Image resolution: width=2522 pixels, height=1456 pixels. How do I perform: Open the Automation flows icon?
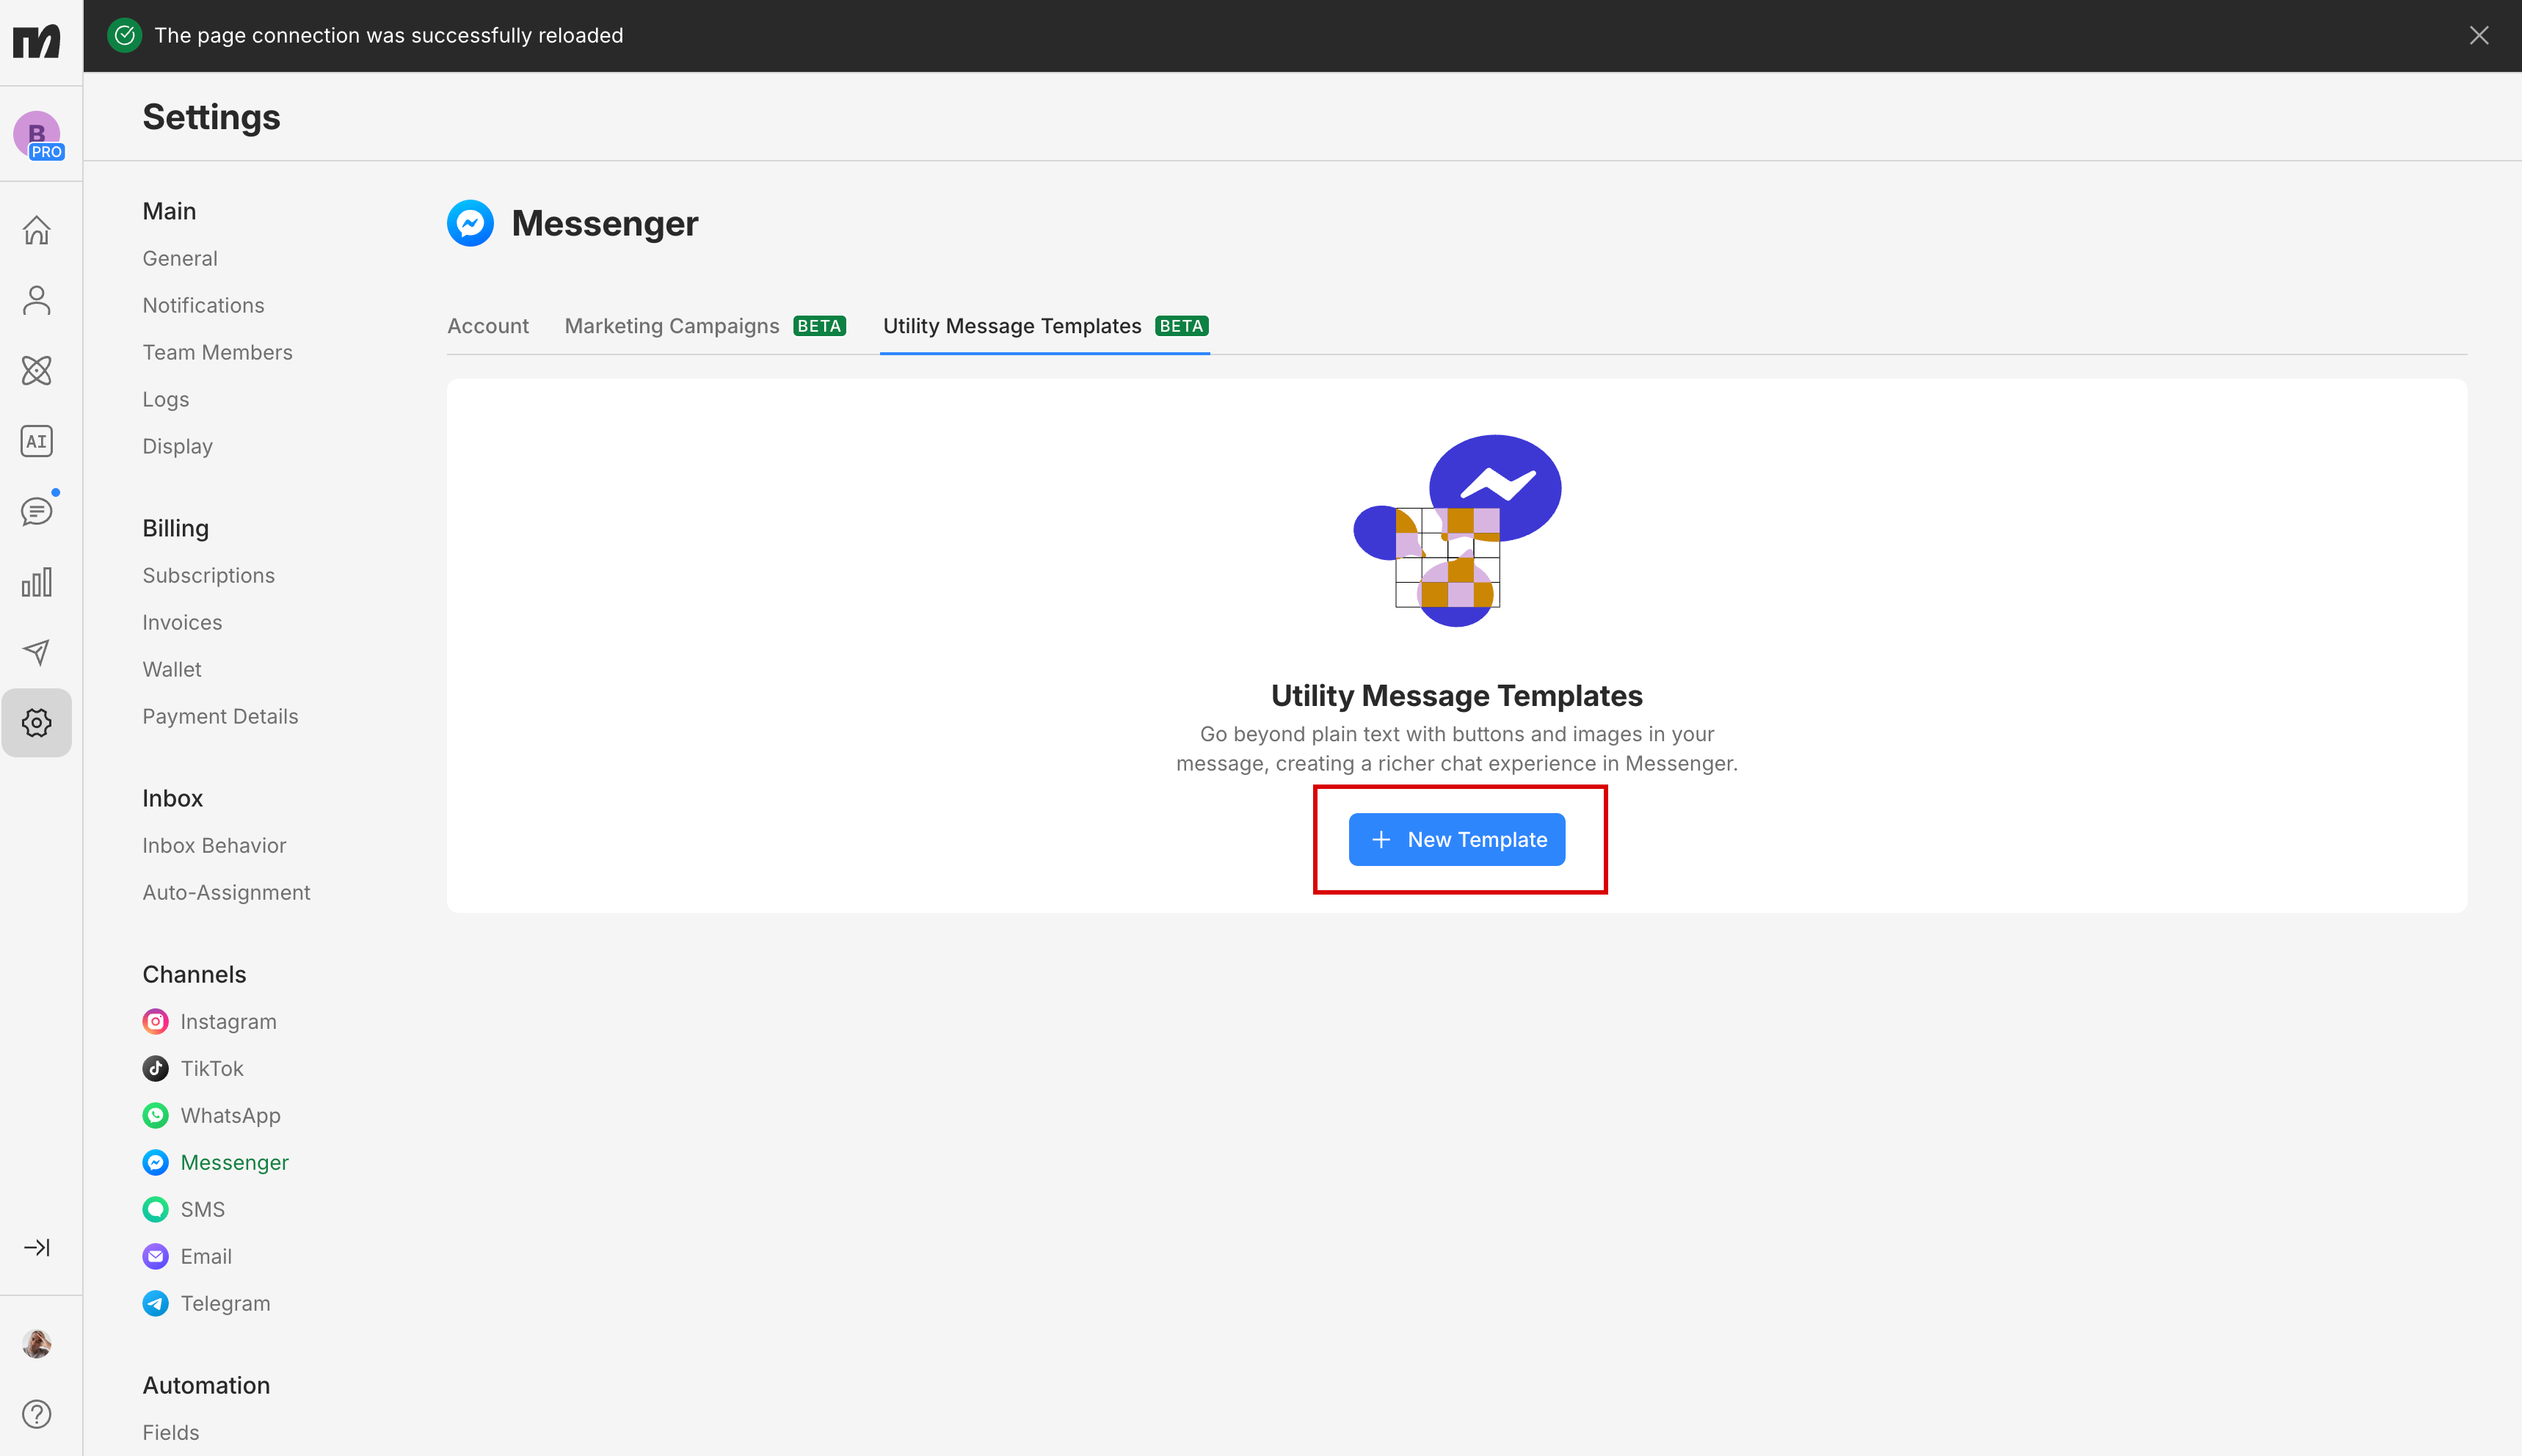click(x=37, y=370)
